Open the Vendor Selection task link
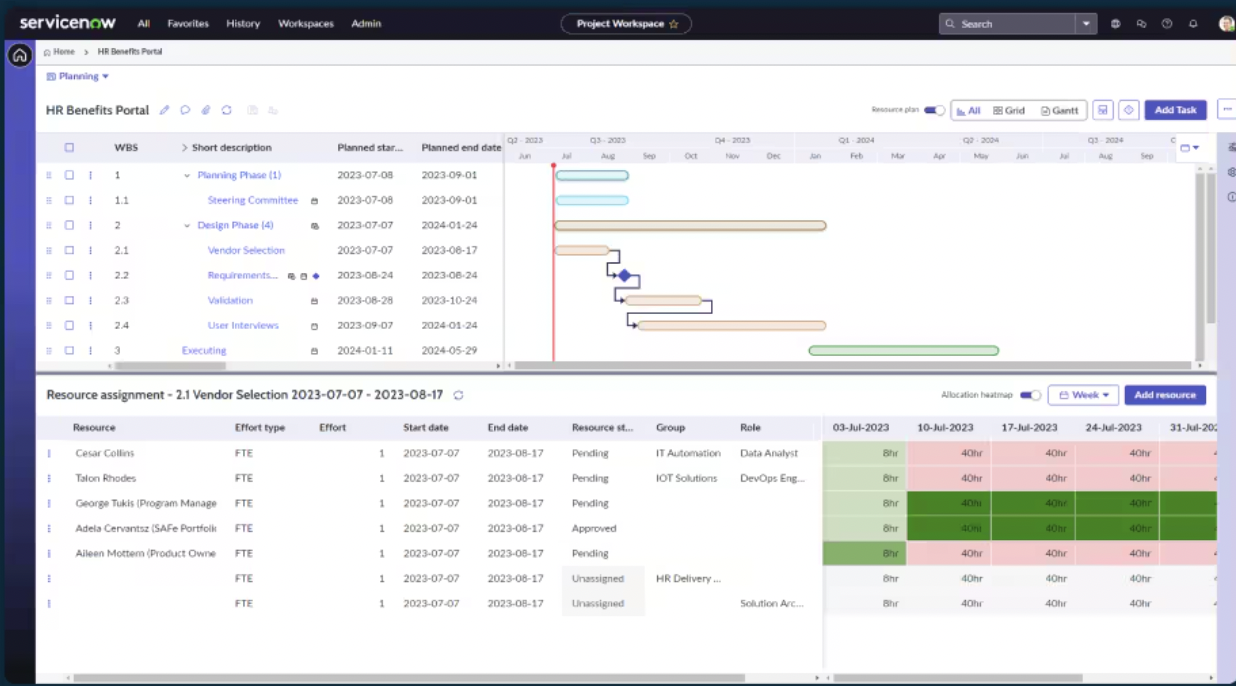The height and width of the screenshot is (686, 1236). coord(246,250)
